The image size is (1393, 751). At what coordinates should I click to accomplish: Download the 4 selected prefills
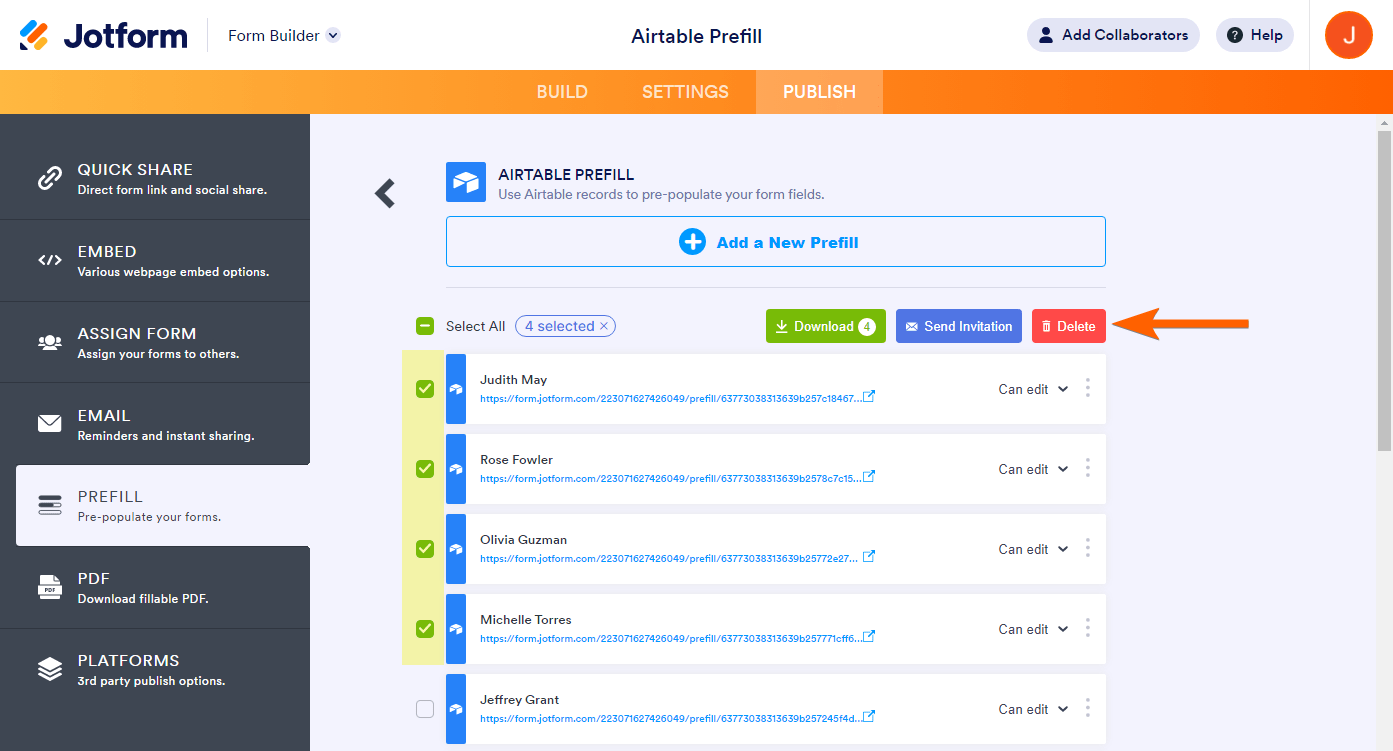pyautogui.click(x=826, y=326)
